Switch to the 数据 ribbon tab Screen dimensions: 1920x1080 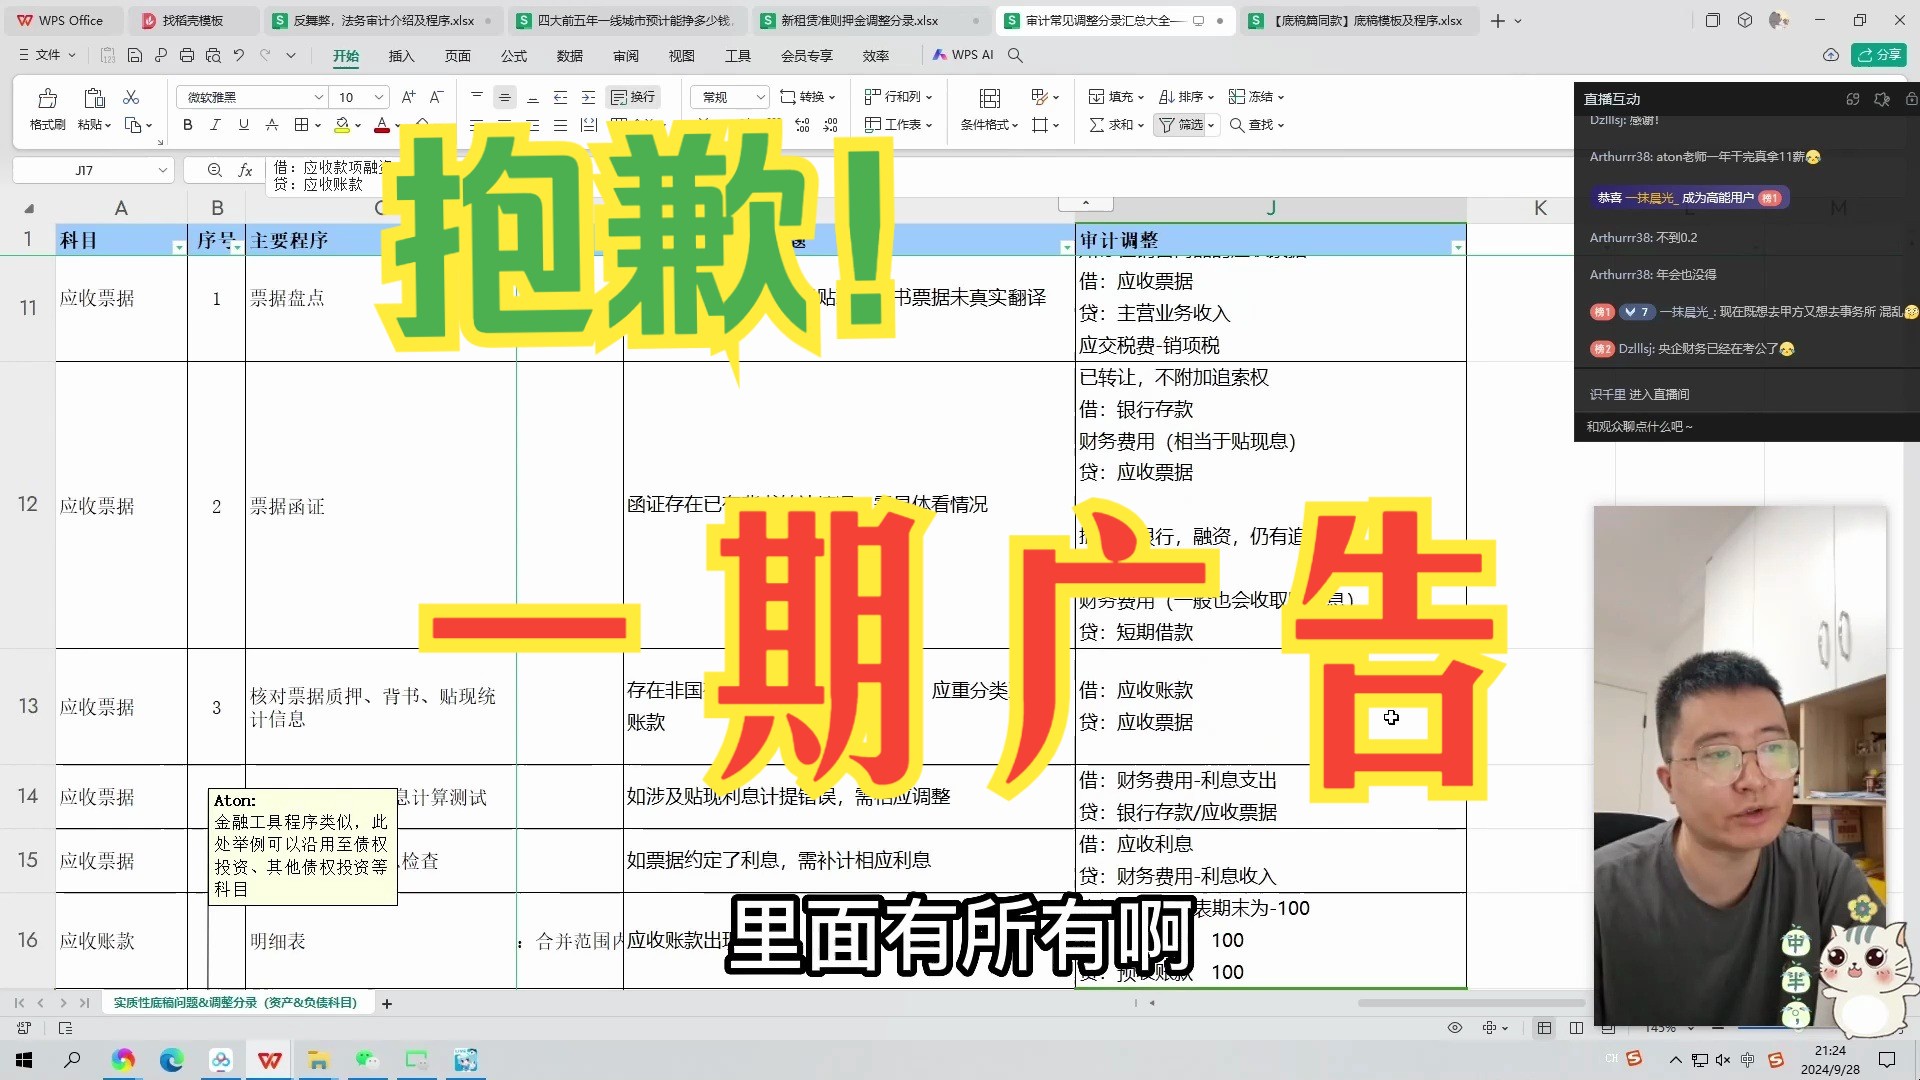pyautogui.click(x=570, y=56)
